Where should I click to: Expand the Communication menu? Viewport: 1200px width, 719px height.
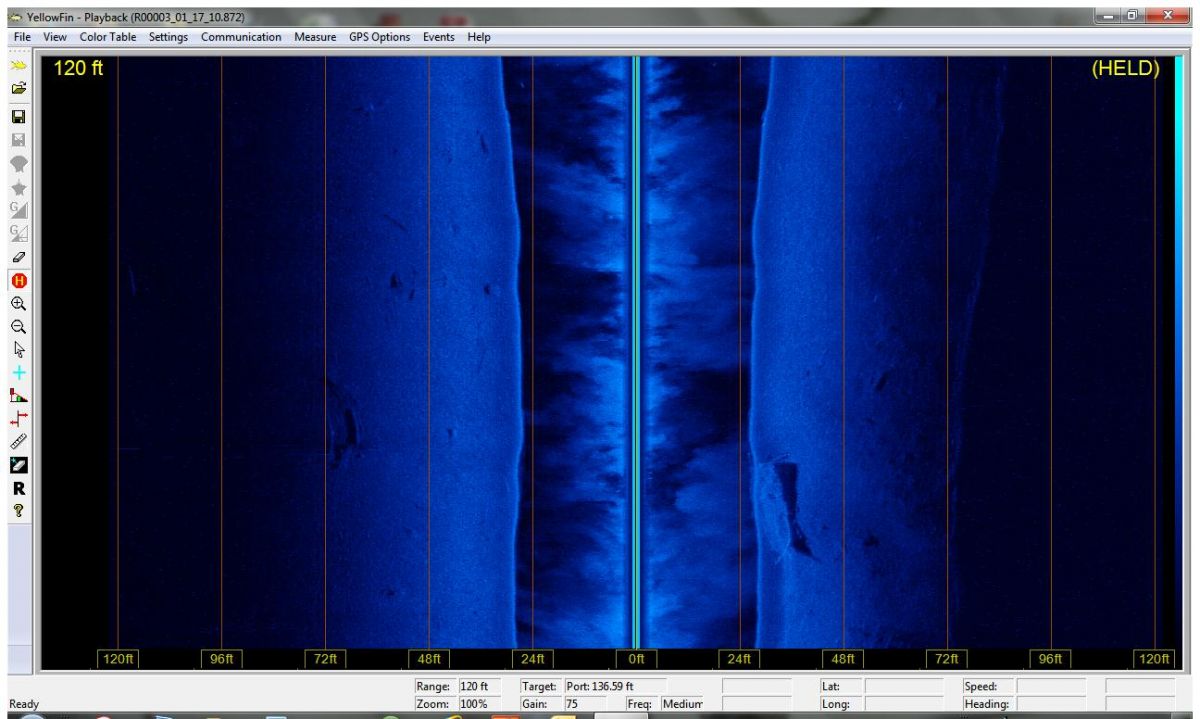tap(241, 37)
